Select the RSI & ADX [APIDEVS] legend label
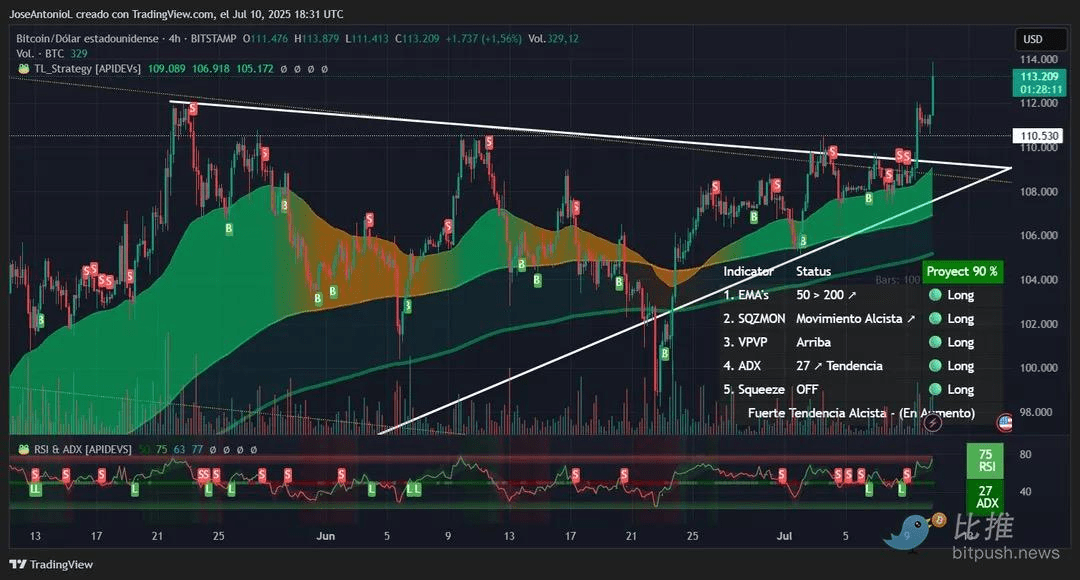 click(x=83, y=449)
